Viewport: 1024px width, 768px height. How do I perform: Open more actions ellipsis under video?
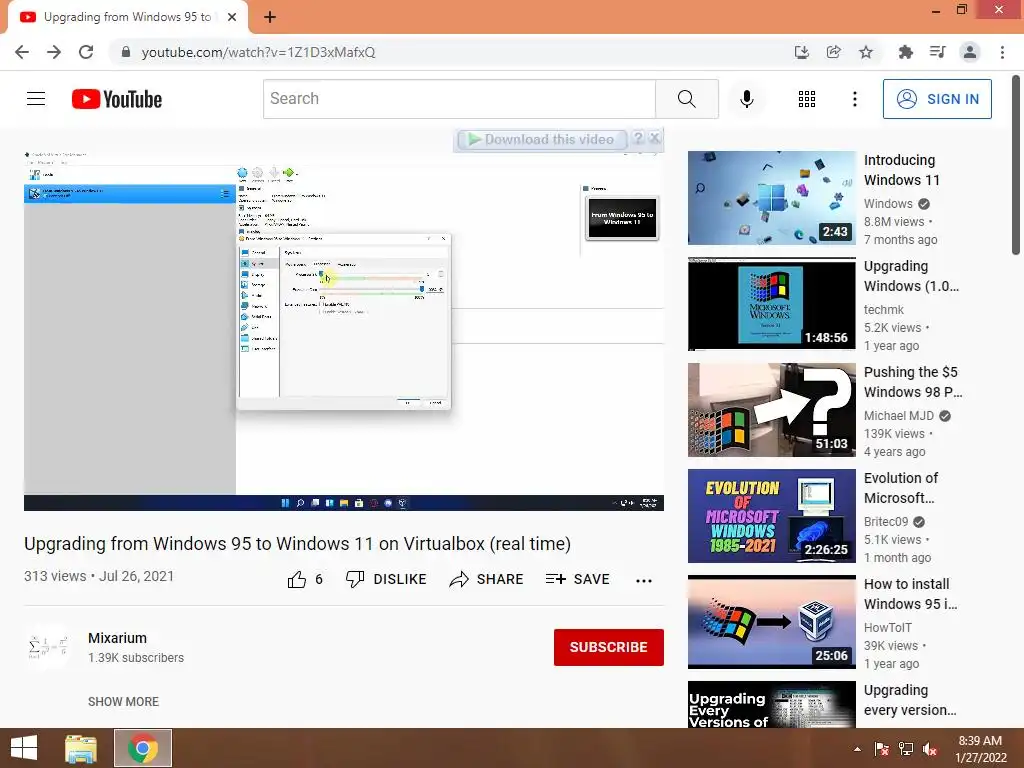pos(644,581)
